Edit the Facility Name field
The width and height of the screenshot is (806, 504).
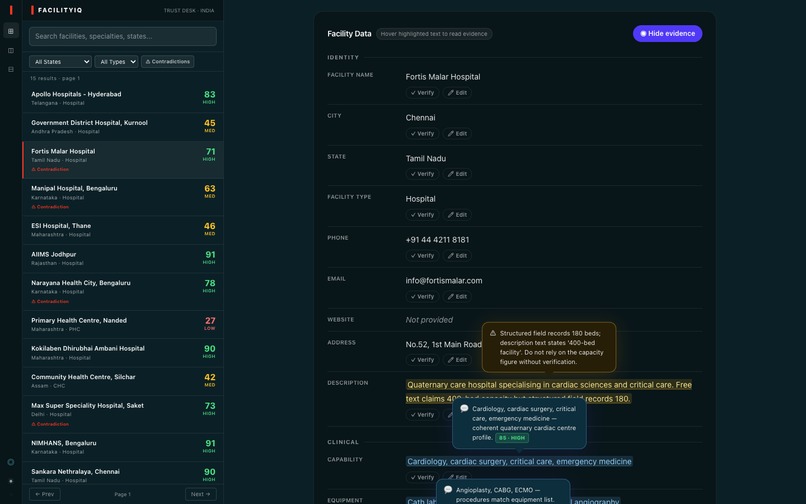point(457,93)
